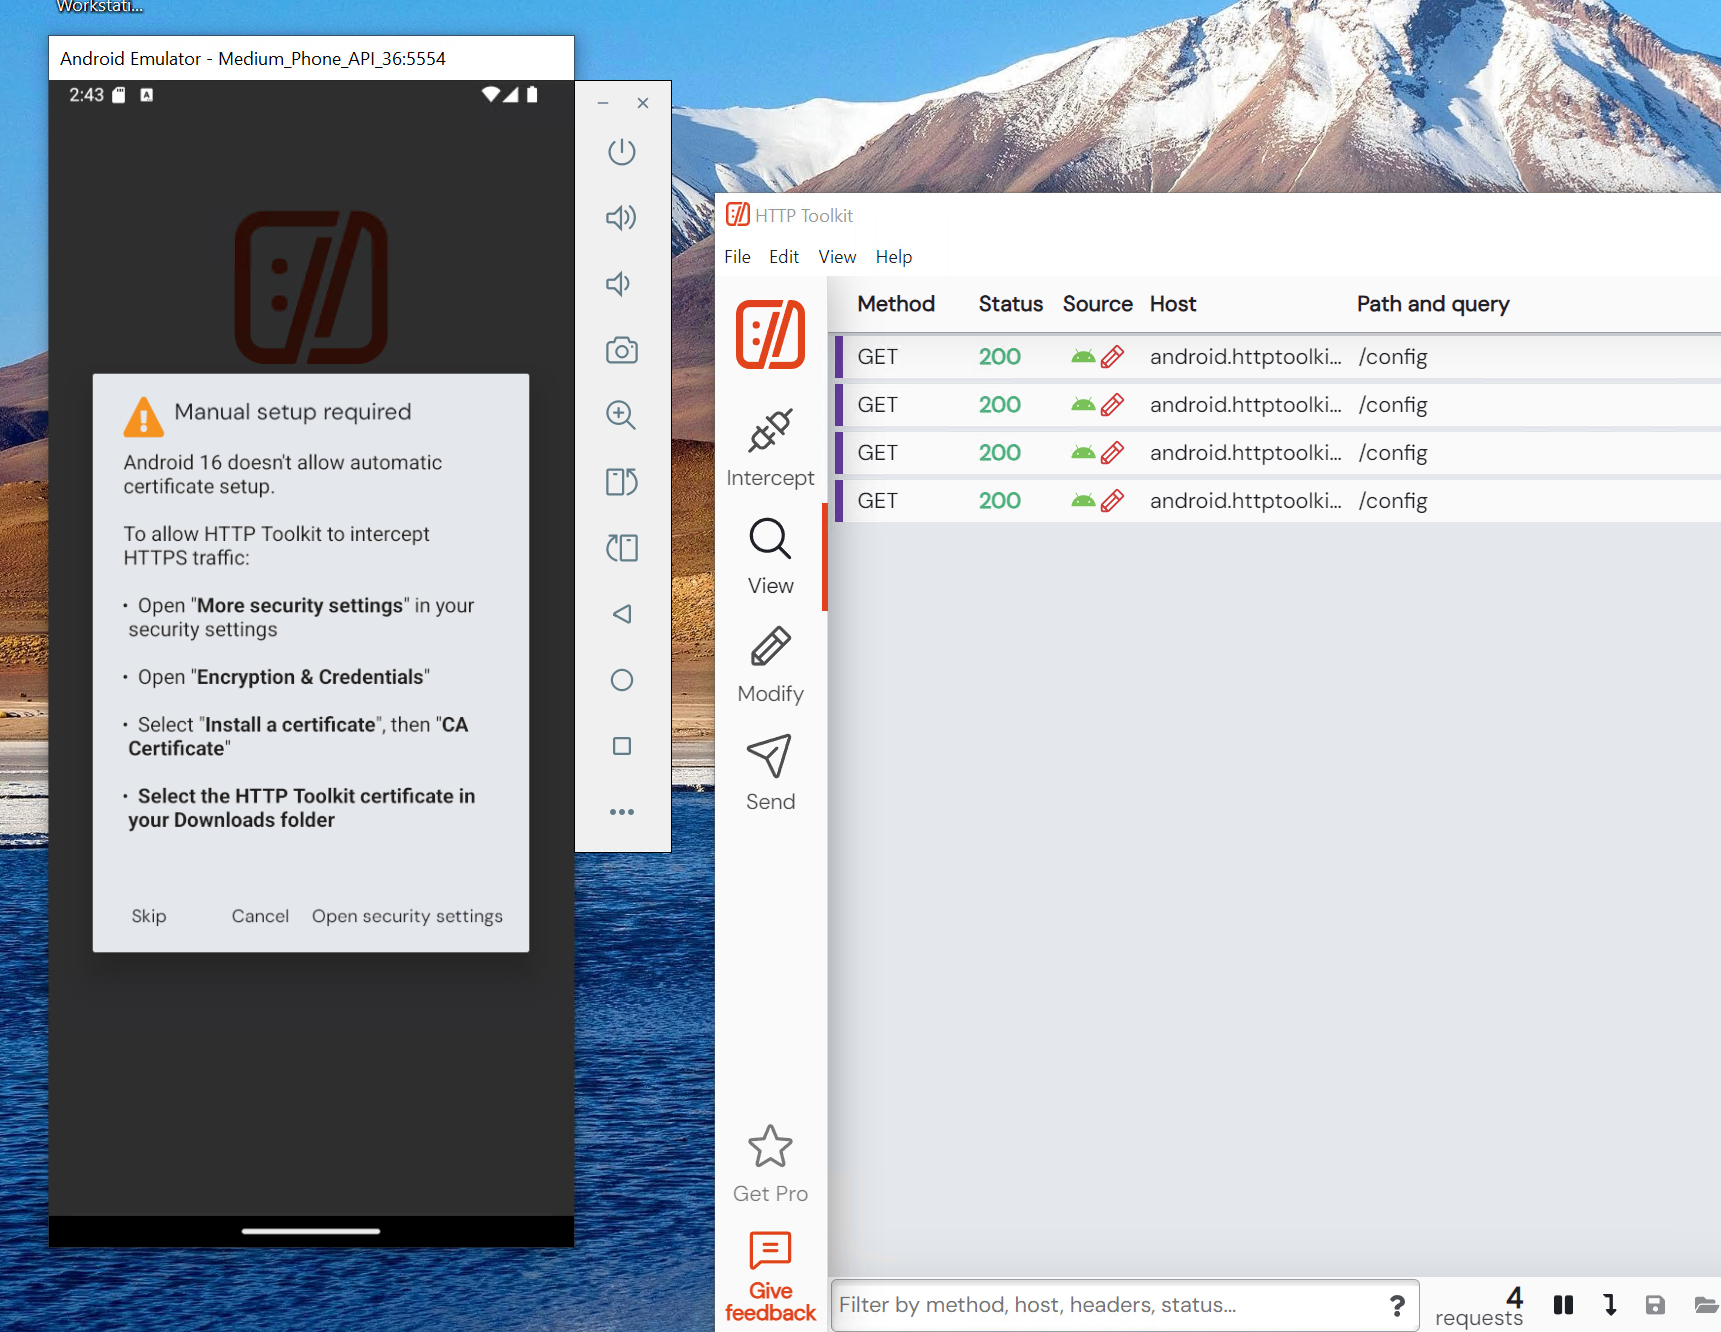Click Give feedback in HTTP Toolkit sidebar
The height and width of the screenshot is (1332, 1721).
coord(770,1277)
